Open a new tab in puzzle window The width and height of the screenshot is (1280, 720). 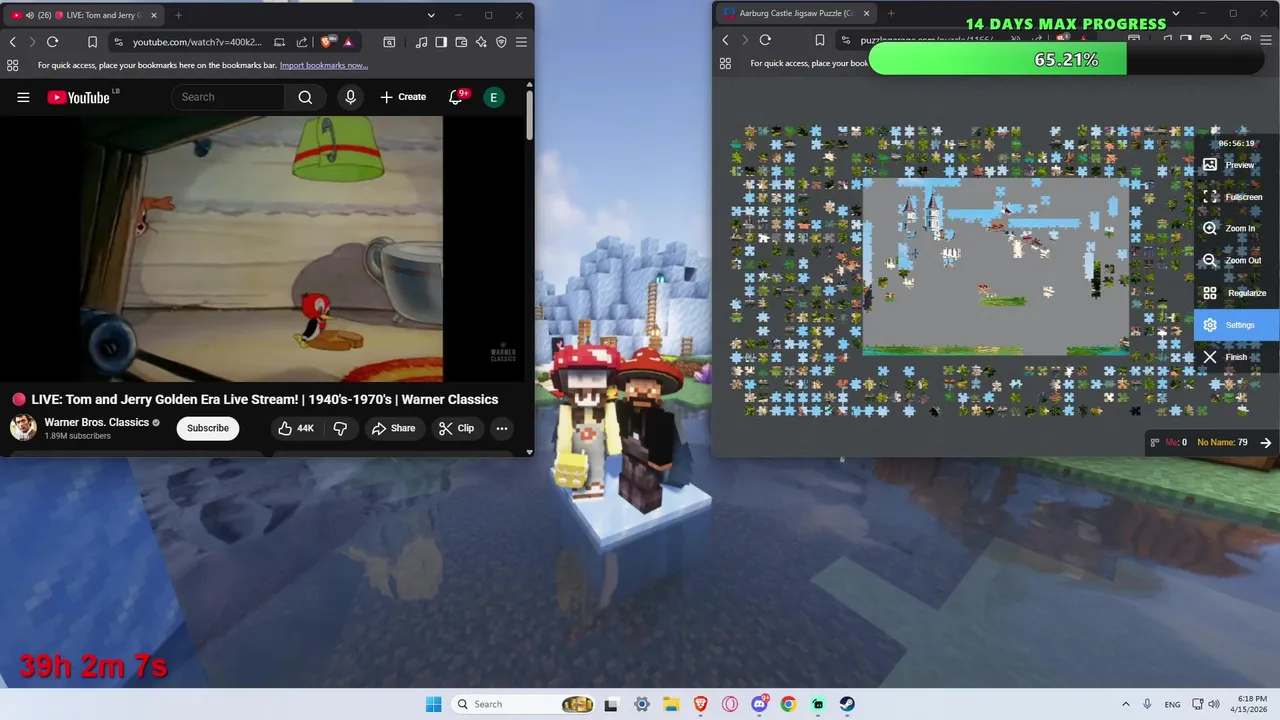coord(891,13)
